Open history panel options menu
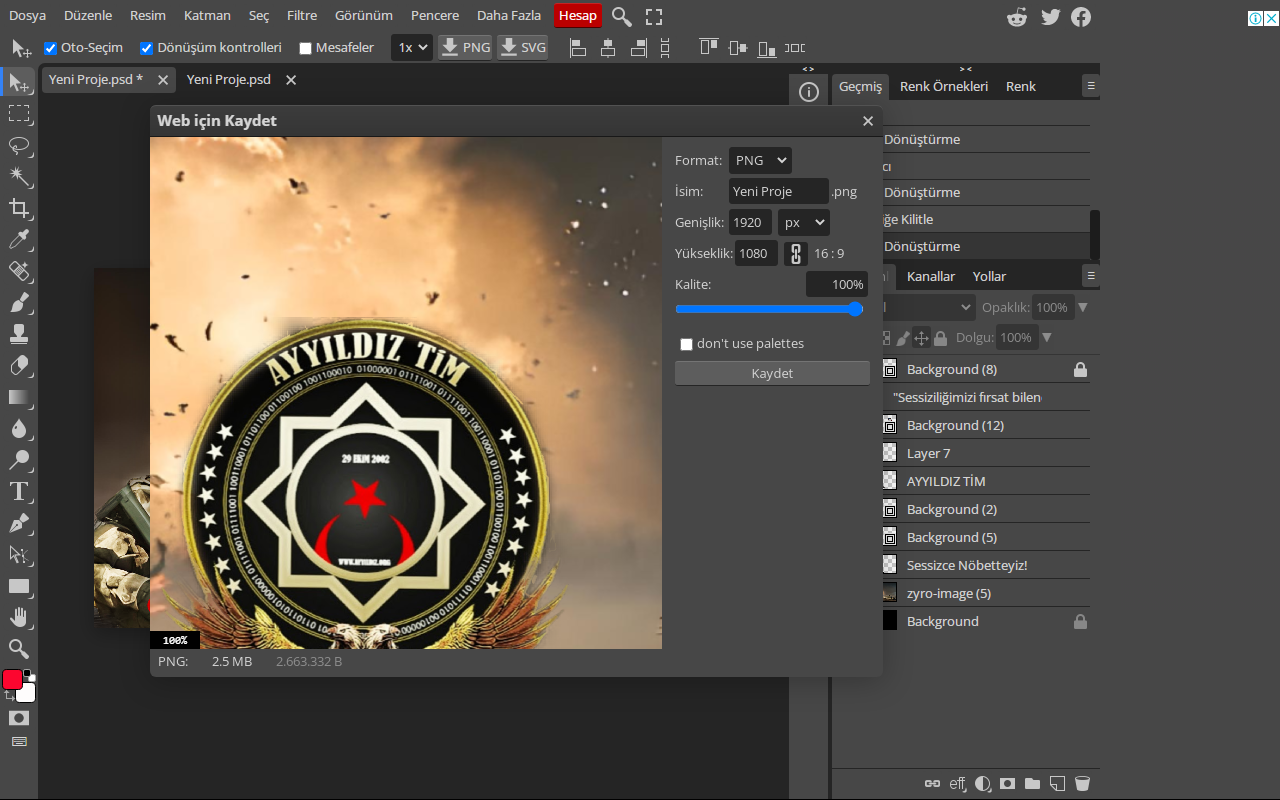Image resolution: width=1280 pixels, height=800 pixels. (1091, 86)
